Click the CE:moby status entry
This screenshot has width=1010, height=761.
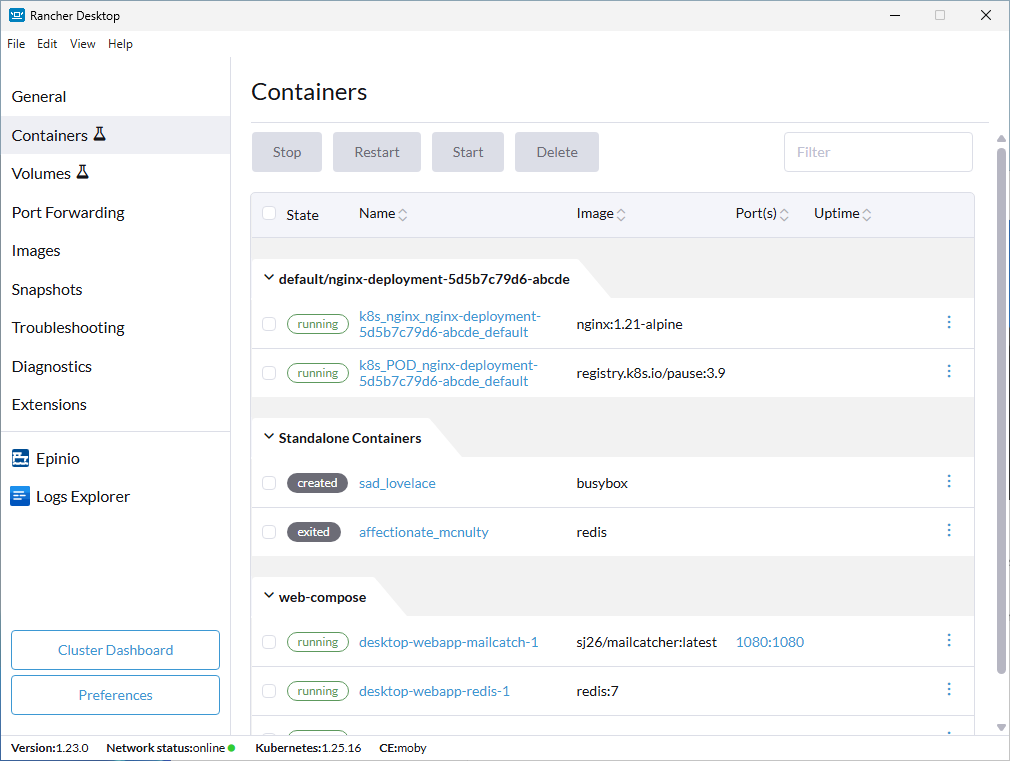403,748
